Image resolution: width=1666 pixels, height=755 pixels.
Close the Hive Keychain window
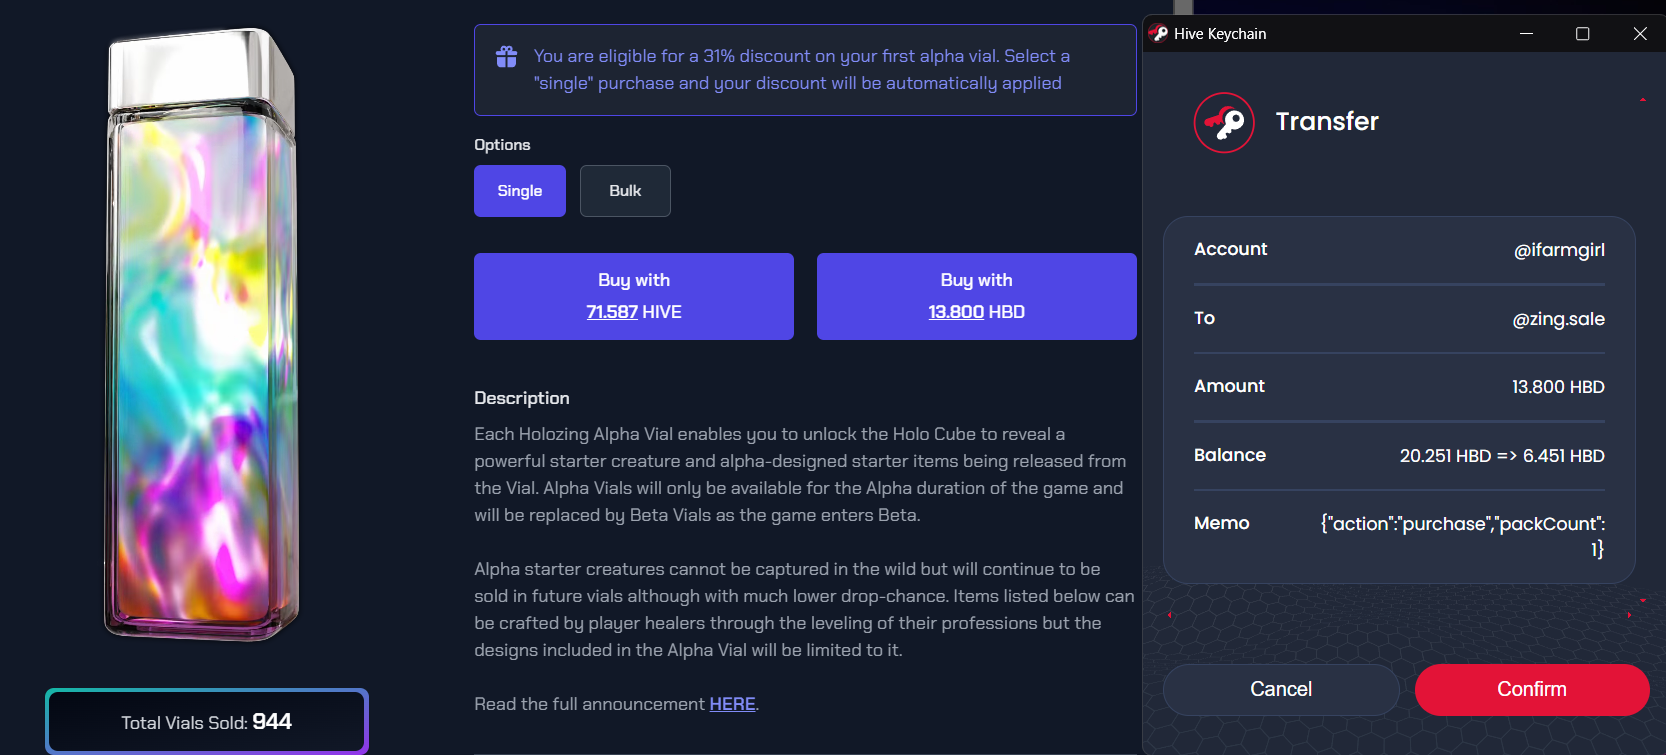(1640, 34)
